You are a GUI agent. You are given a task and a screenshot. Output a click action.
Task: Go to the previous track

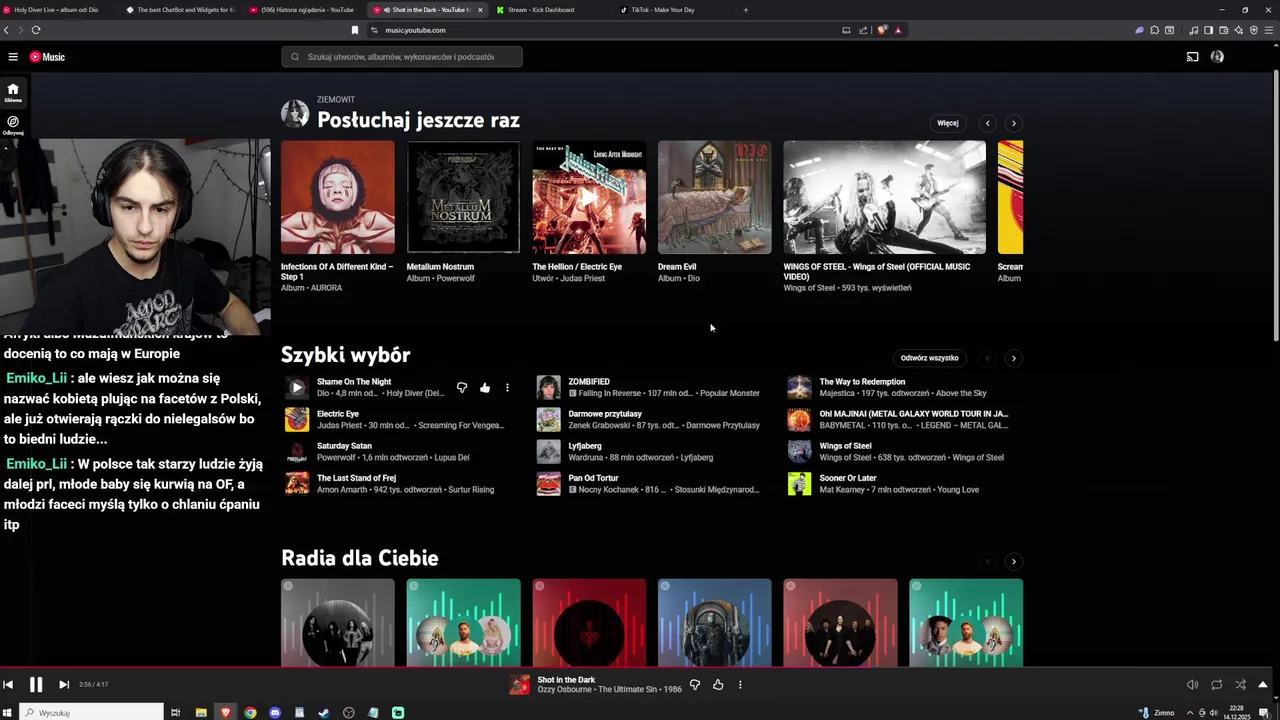[x=8, y=685]
